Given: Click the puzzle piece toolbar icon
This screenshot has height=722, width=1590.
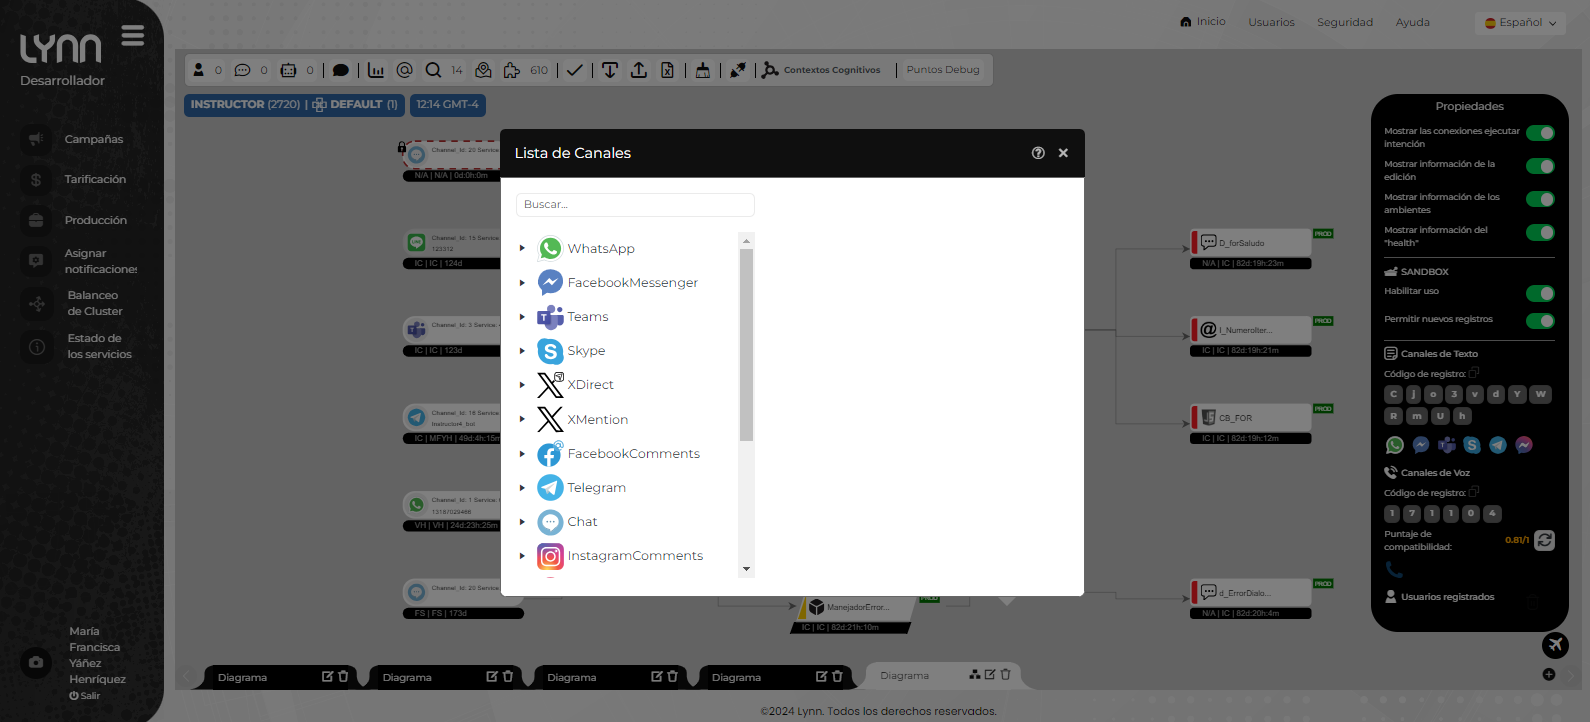Looking at the screenshot, I should [512, 70].
